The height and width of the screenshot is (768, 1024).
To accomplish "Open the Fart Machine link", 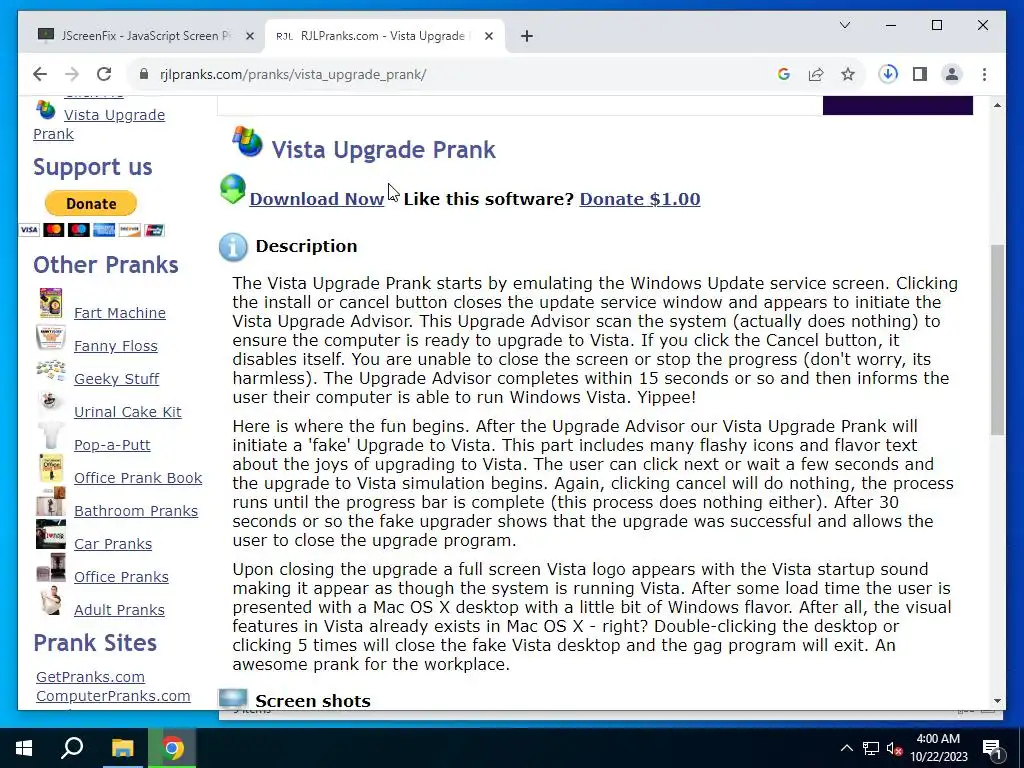I will coord(120,313).
